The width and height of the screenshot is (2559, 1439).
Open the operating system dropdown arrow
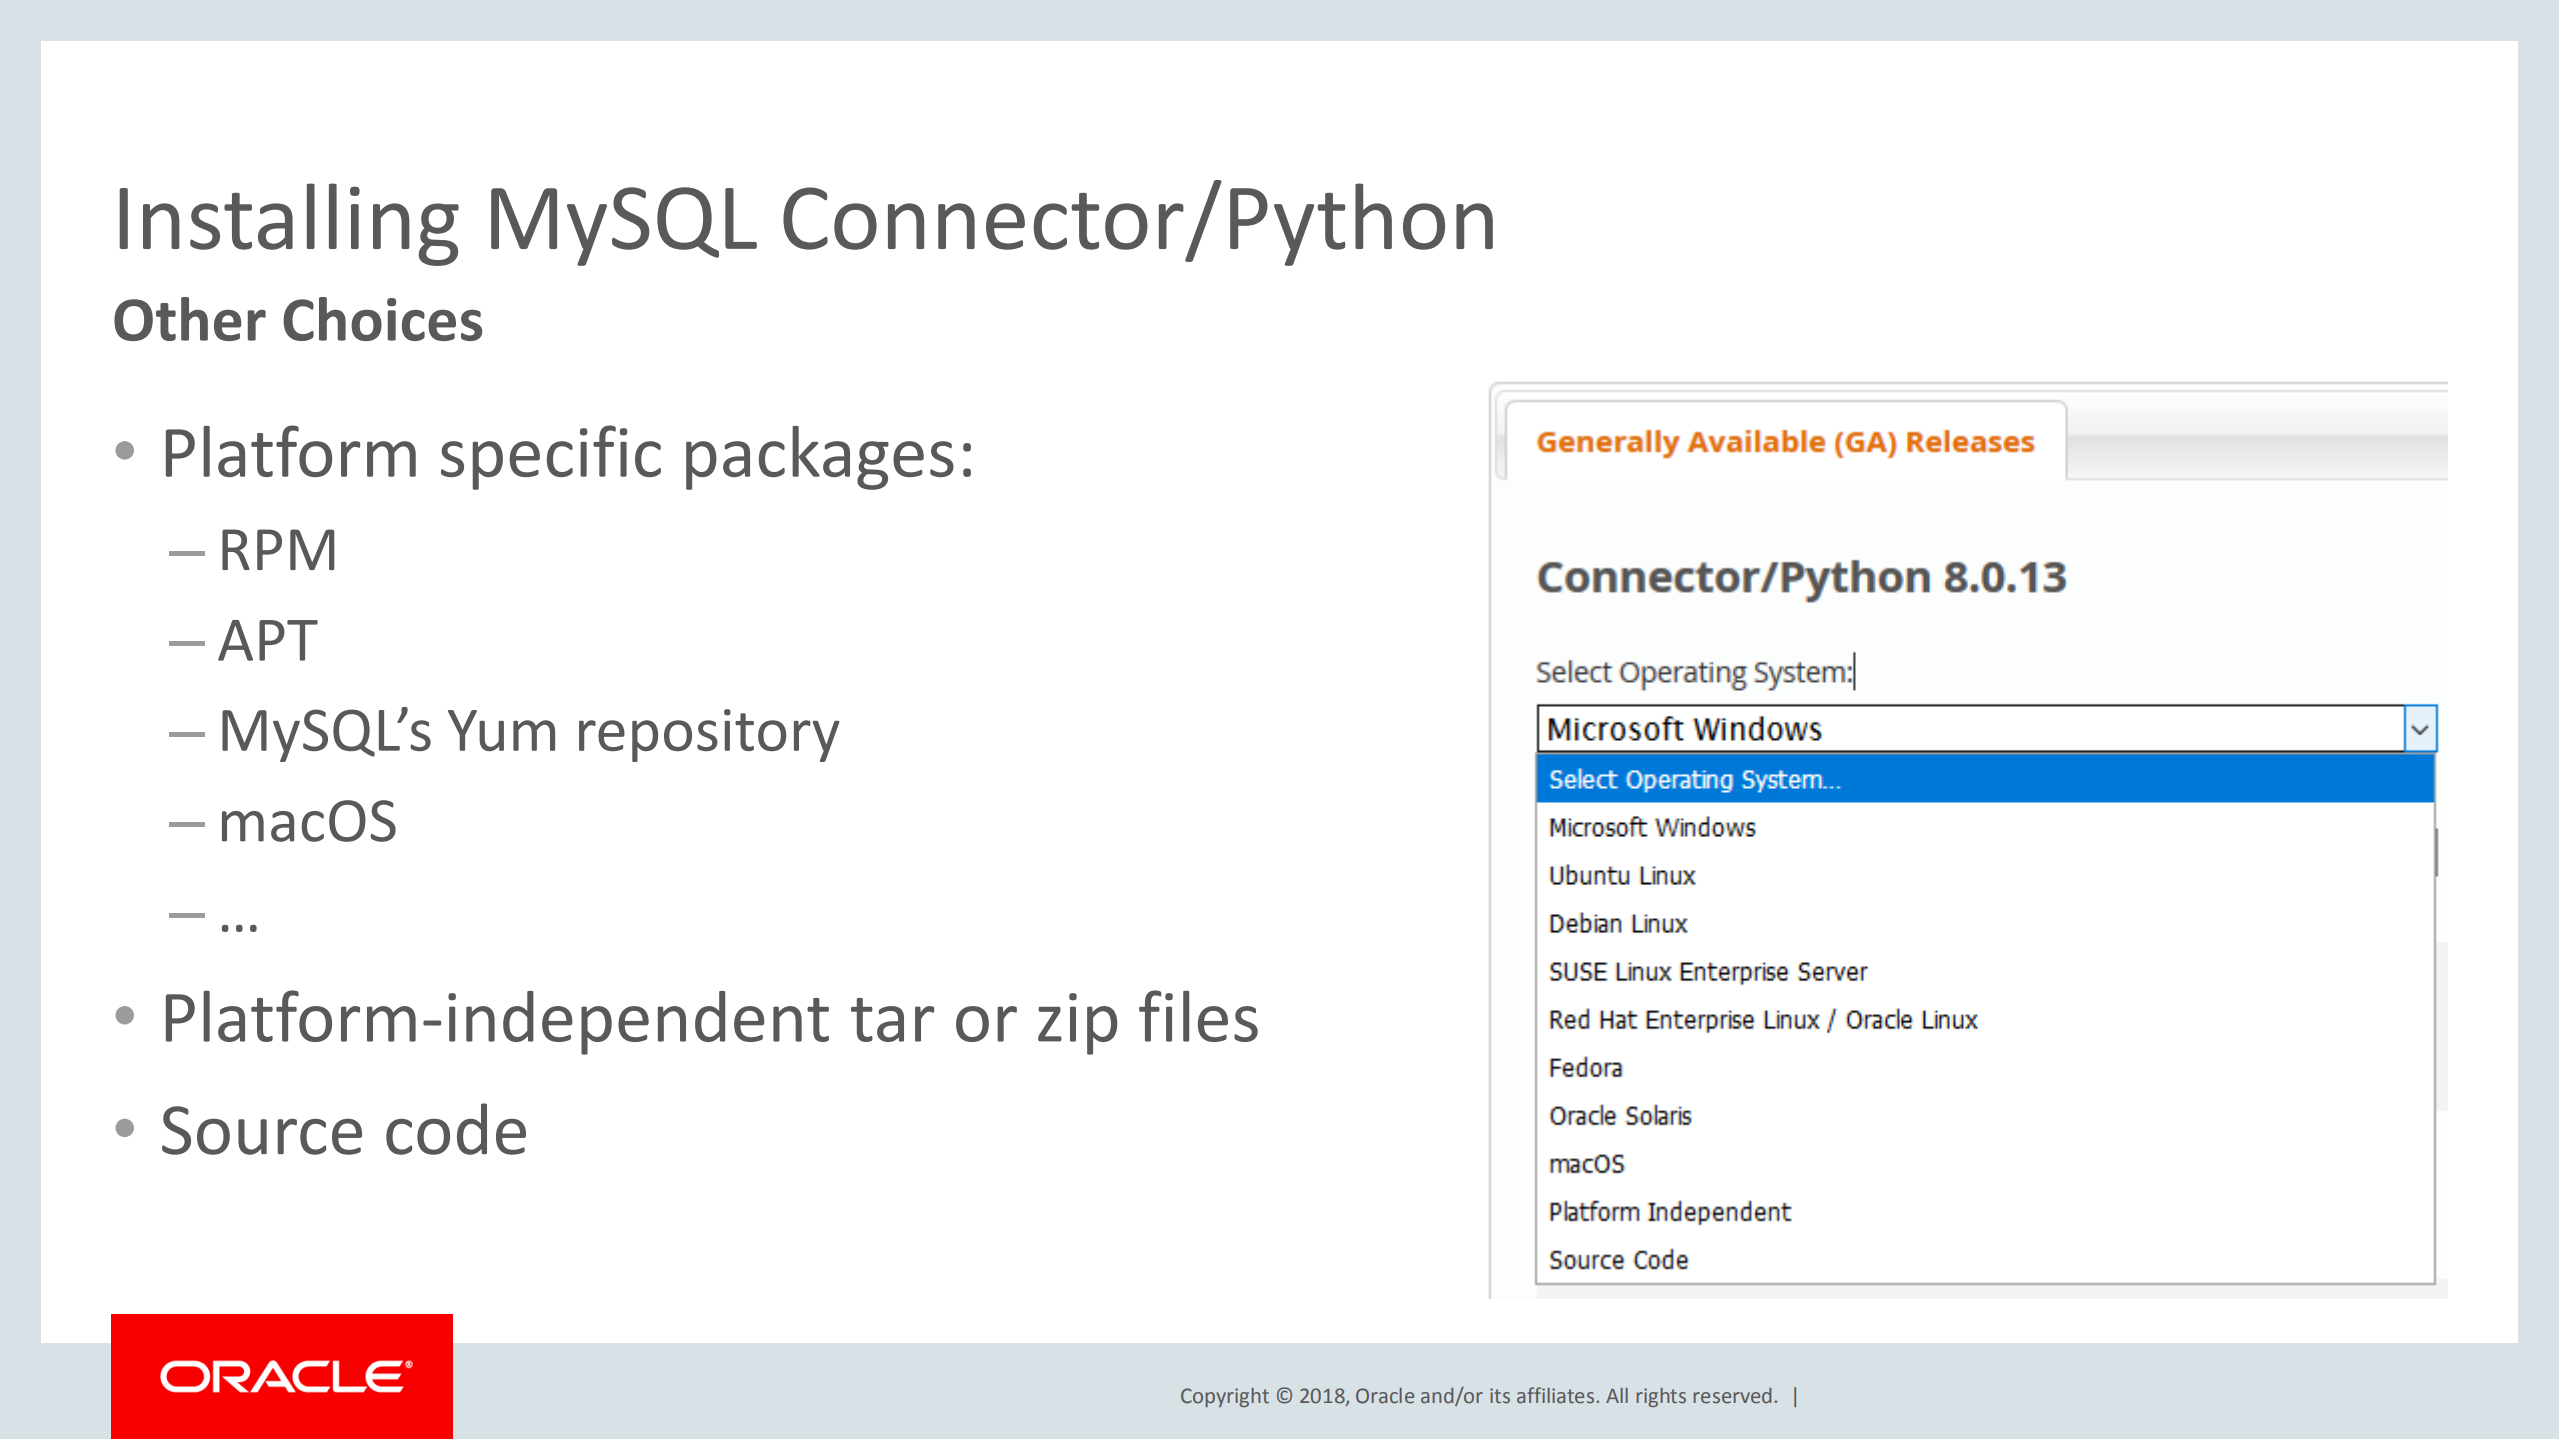click(x=2420, y=729)
